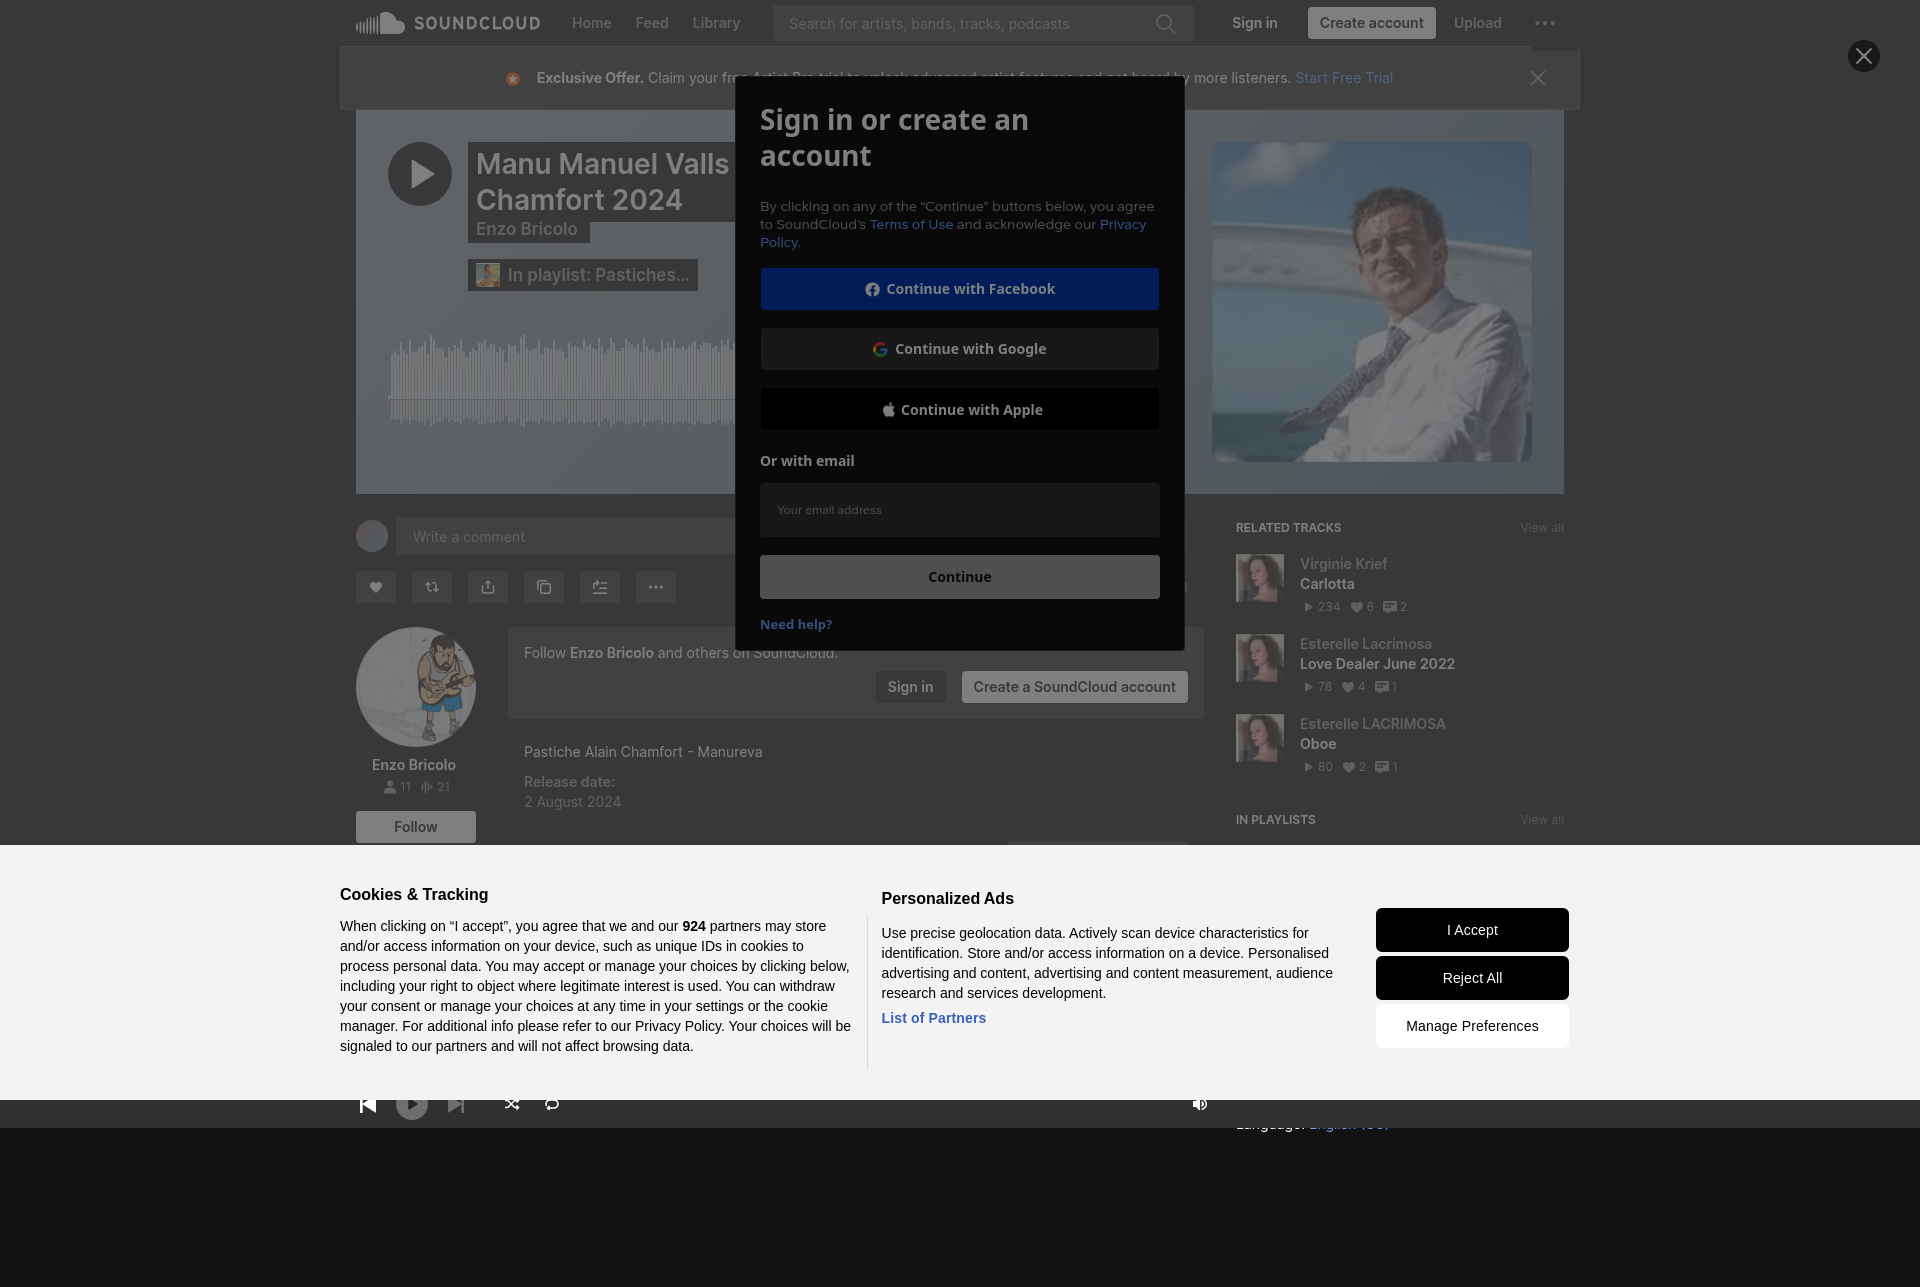Focus the email address field

pyautogui.click(x=960, y=510)
